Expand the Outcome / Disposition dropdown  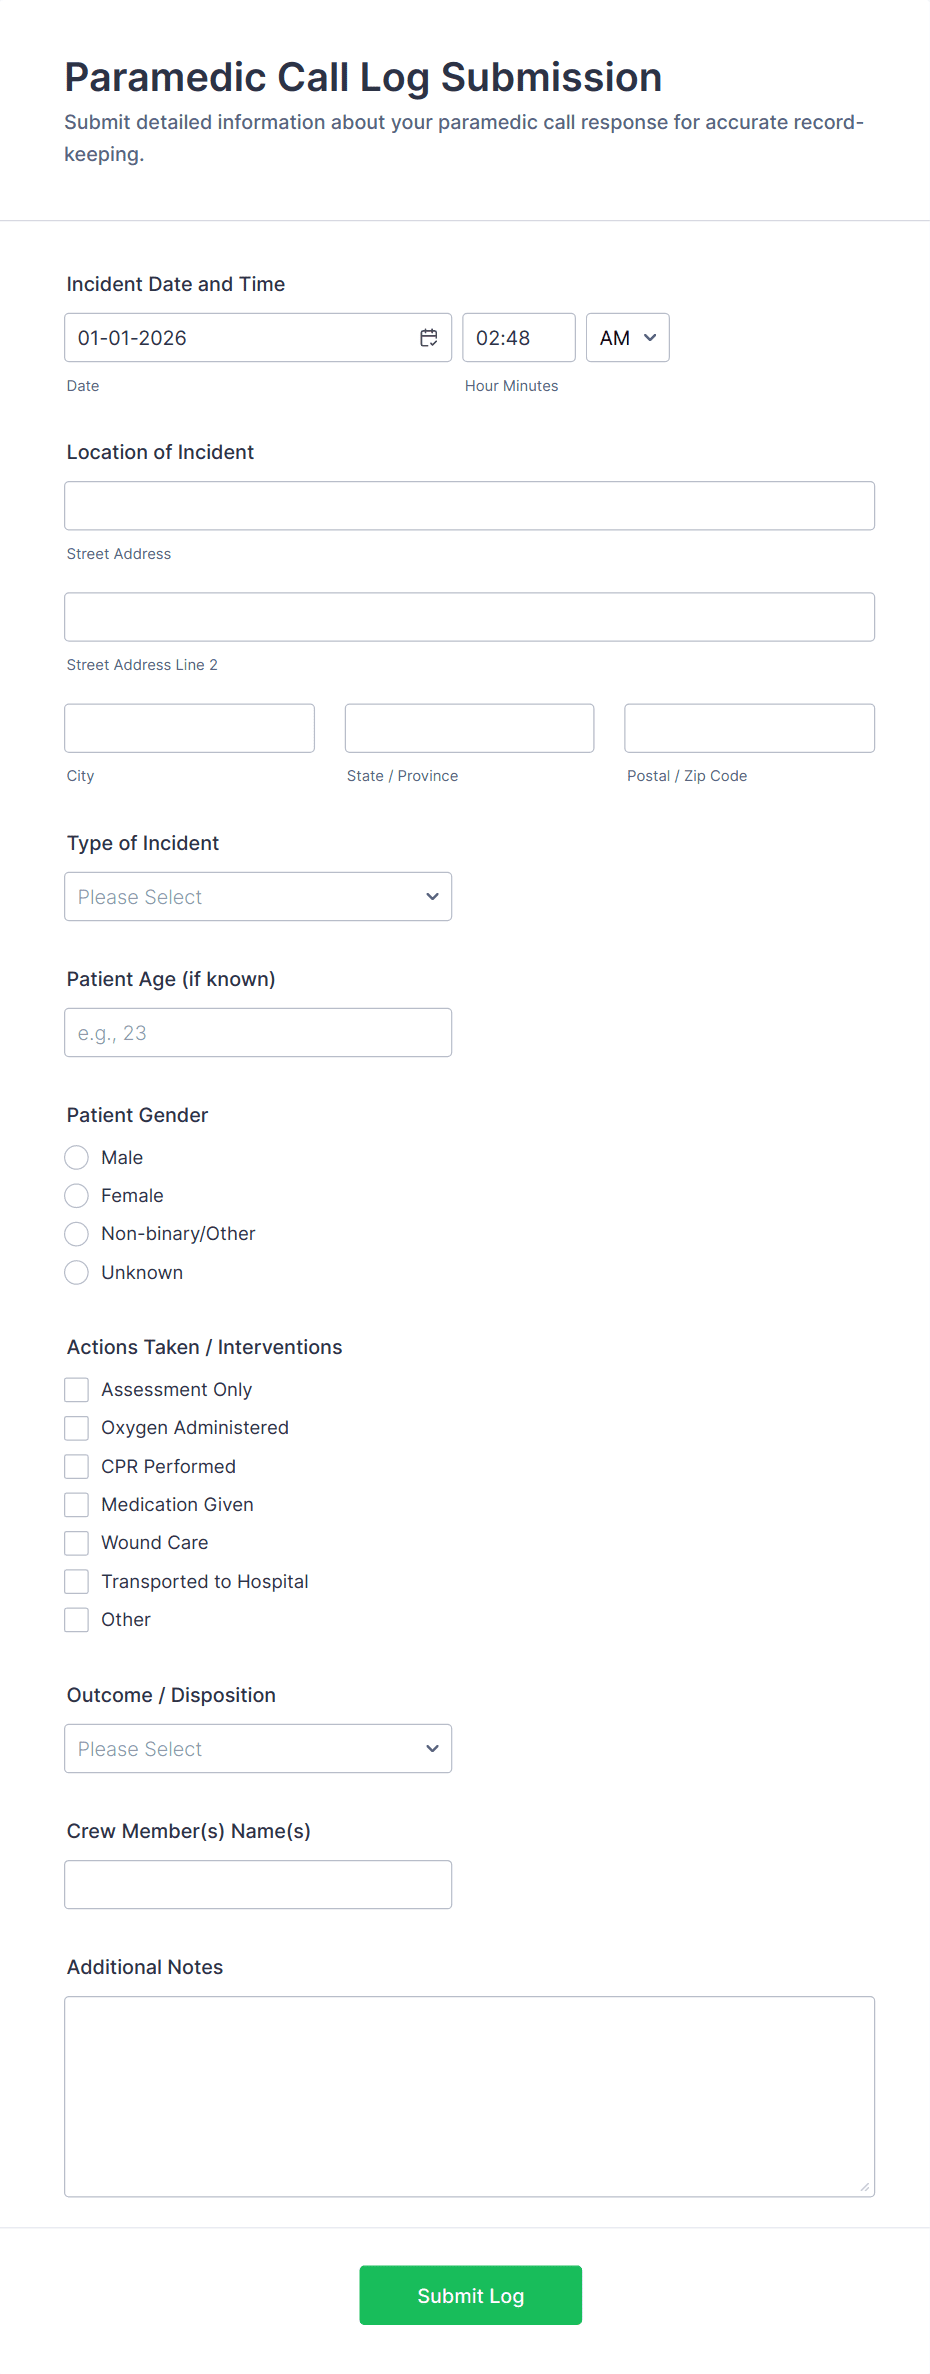tap(258, 1749)
